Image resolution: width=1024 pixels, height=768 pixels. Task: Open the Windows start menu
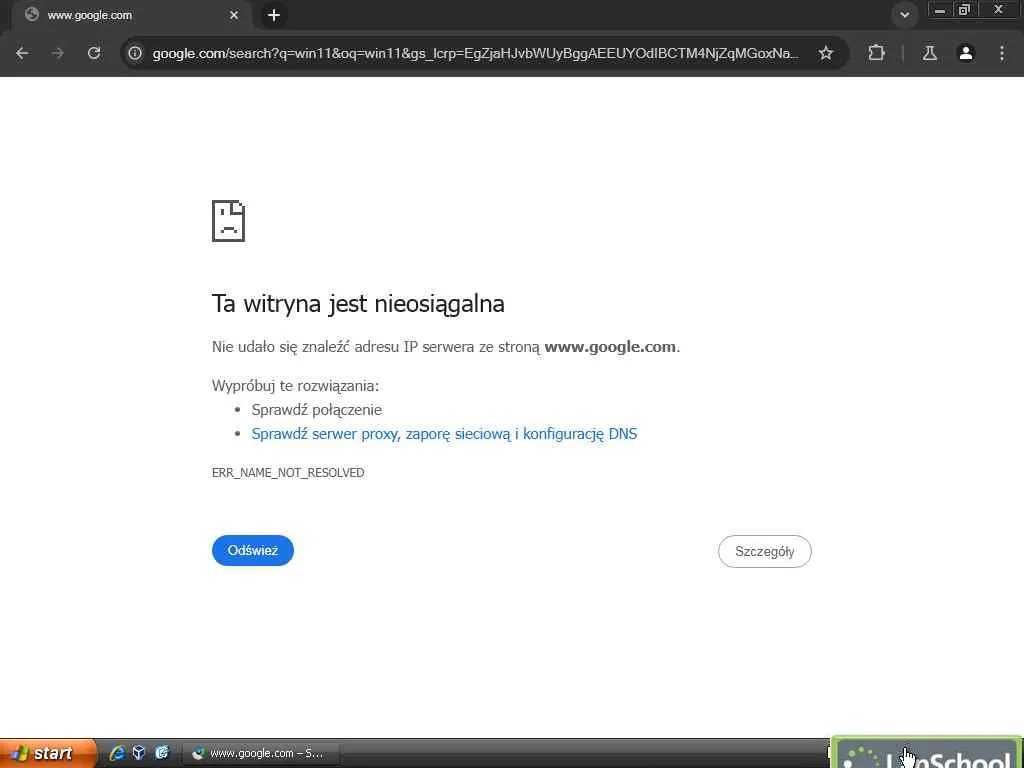(48, 753)
